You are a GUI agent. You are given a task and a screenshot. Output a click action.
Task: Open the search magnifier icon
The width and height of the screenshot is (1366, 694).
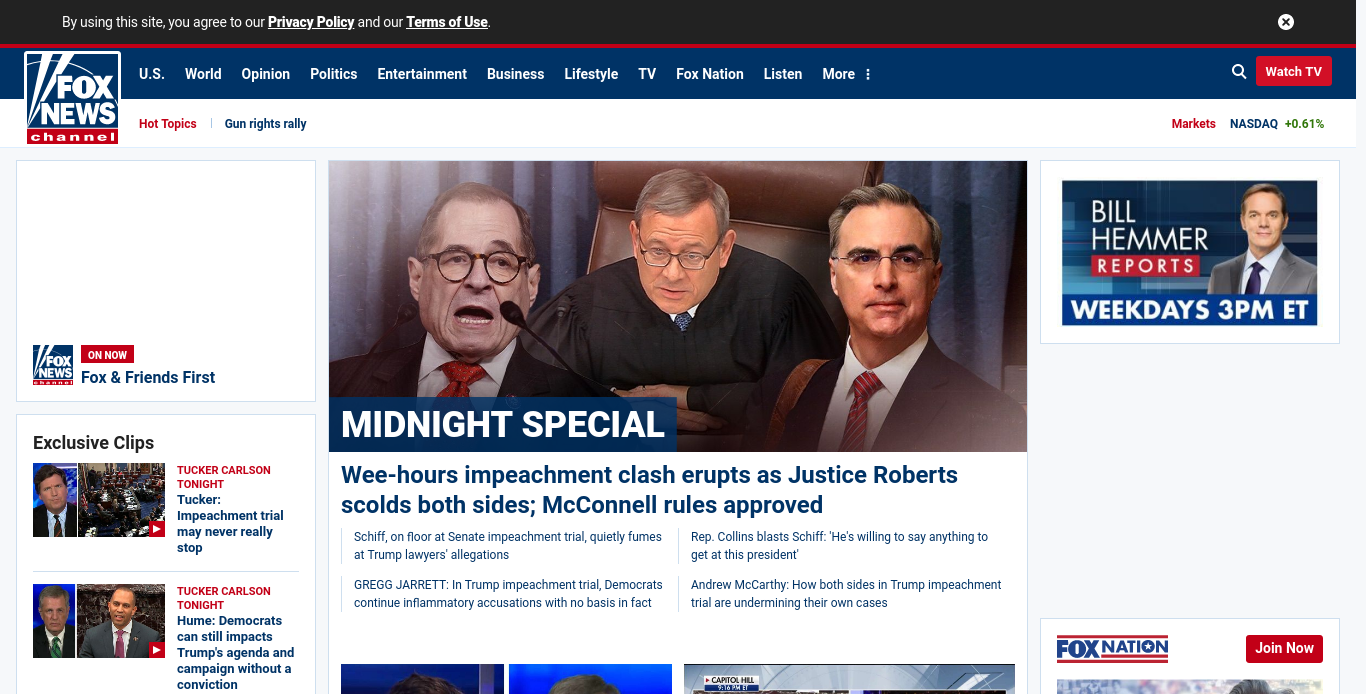point(1239,71)
